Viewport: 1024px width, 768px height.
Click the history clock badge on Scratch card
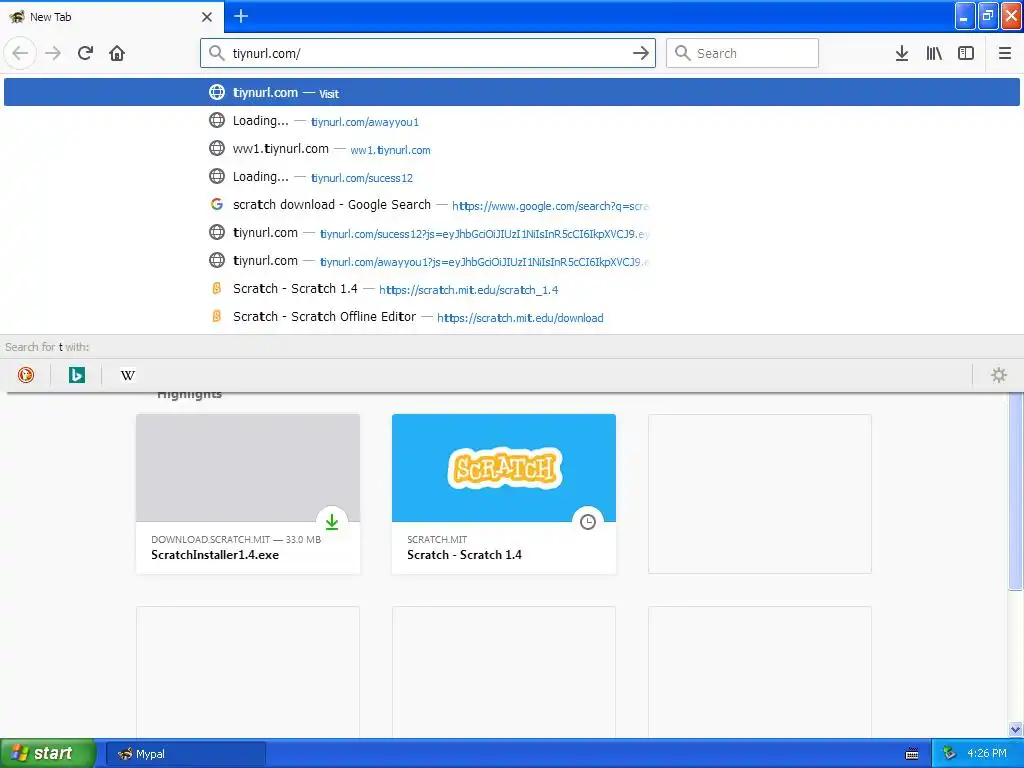tap(588, 522)
